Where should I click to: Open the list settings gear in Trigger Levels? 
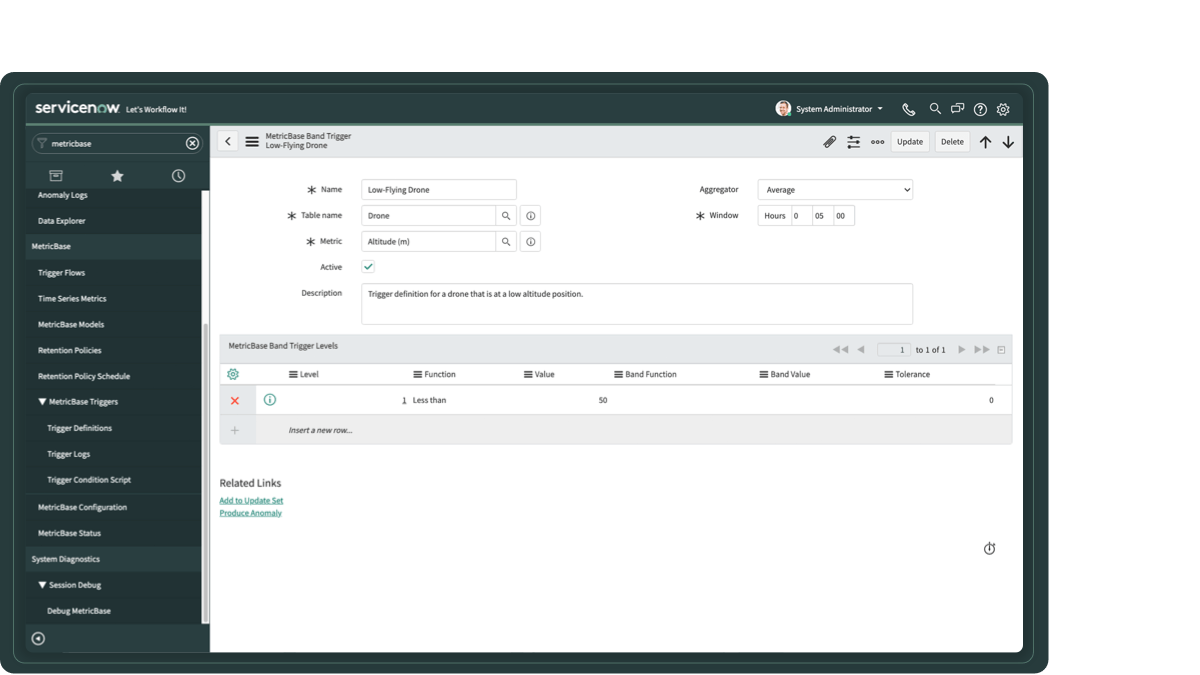click(233, 374)
